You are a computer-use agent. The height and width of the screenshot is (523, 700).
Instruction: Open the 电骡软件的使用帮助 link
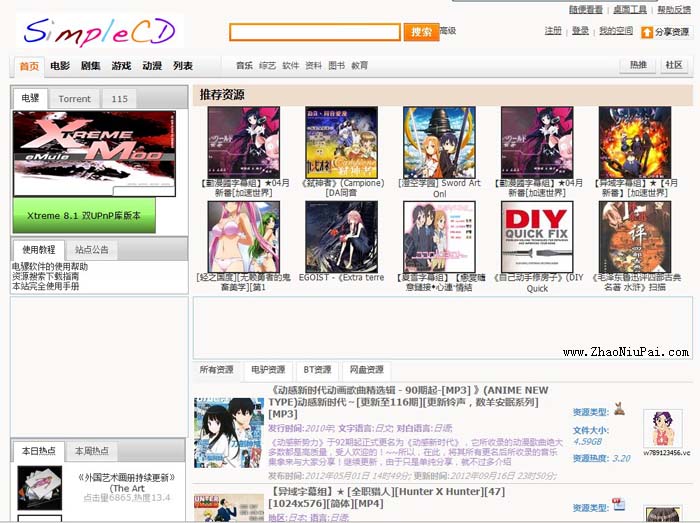point(50,266)
